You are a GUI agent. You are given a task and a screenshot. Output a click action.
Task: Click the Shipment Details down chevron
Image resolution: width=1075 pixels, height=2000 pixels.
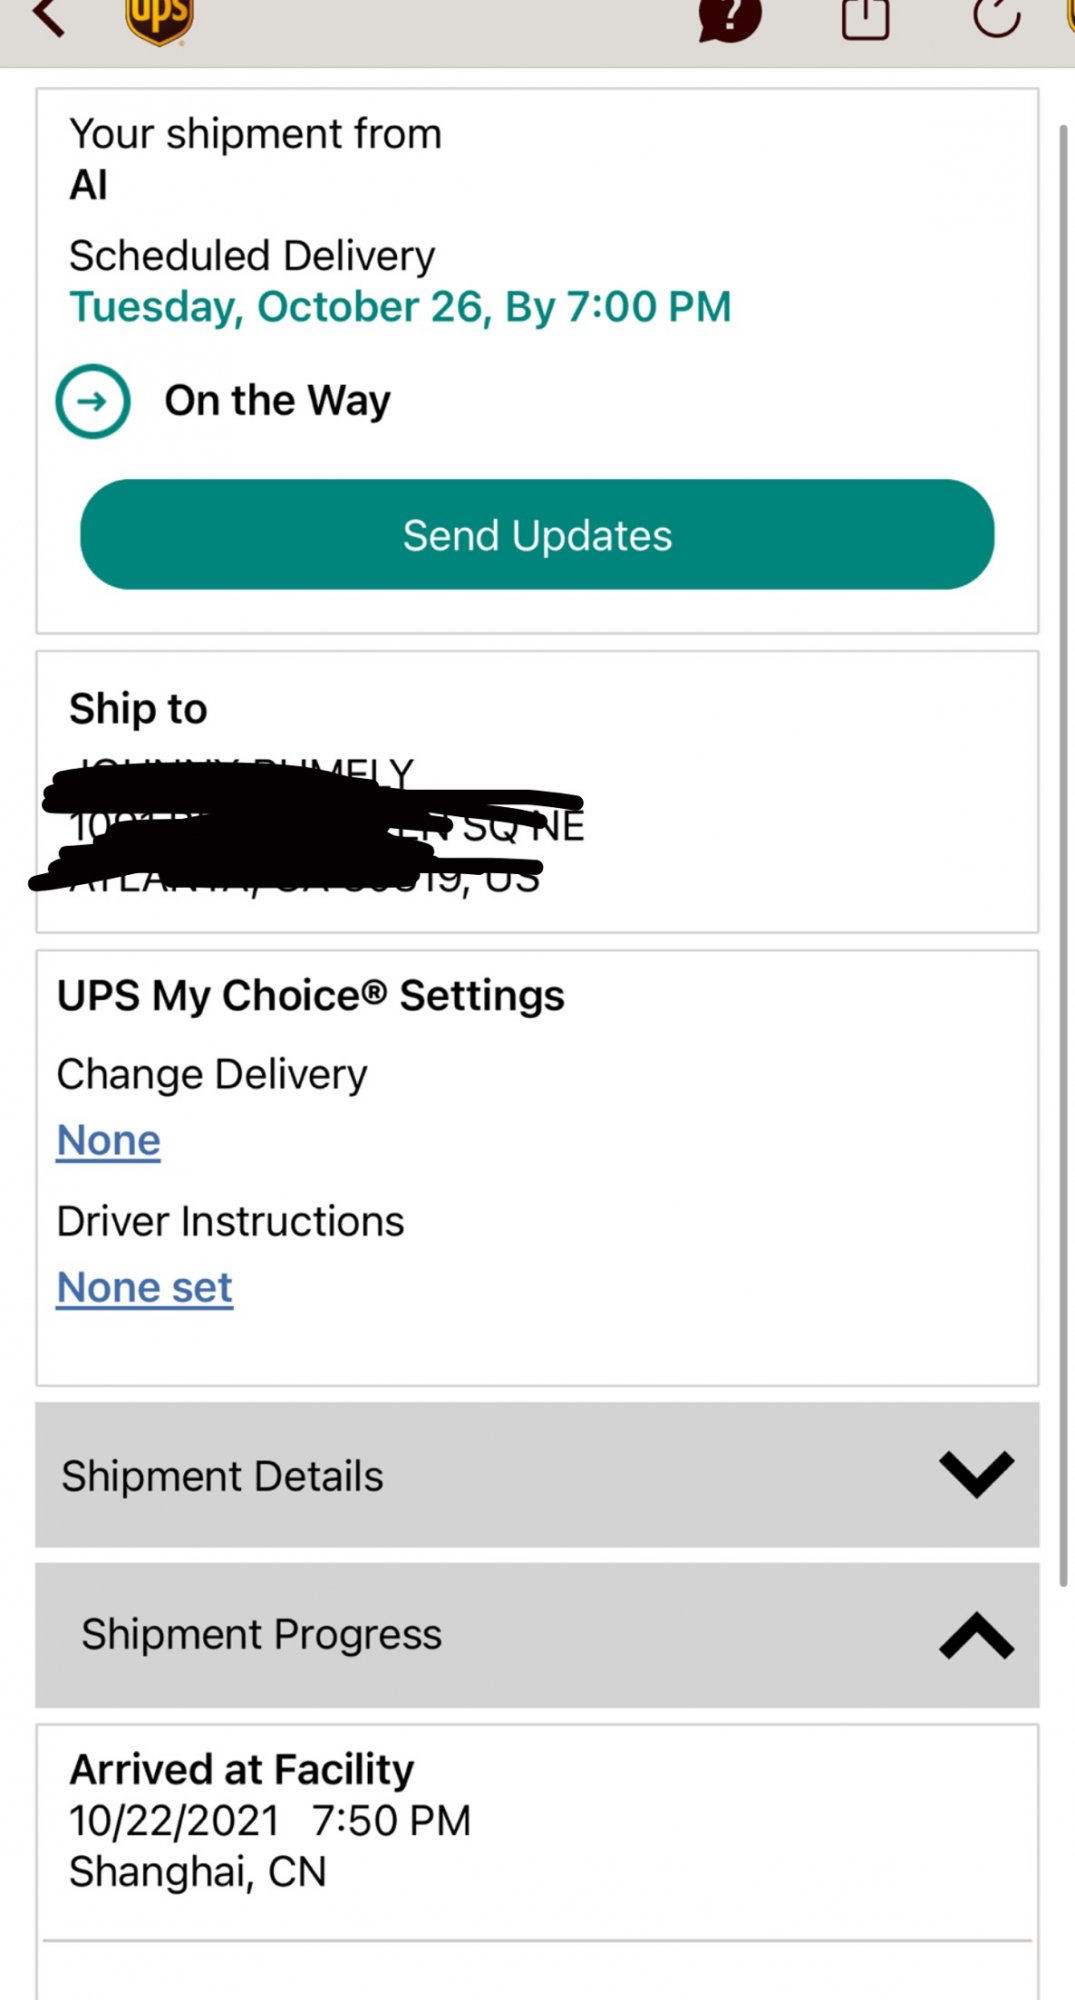tap(977, 1474)
